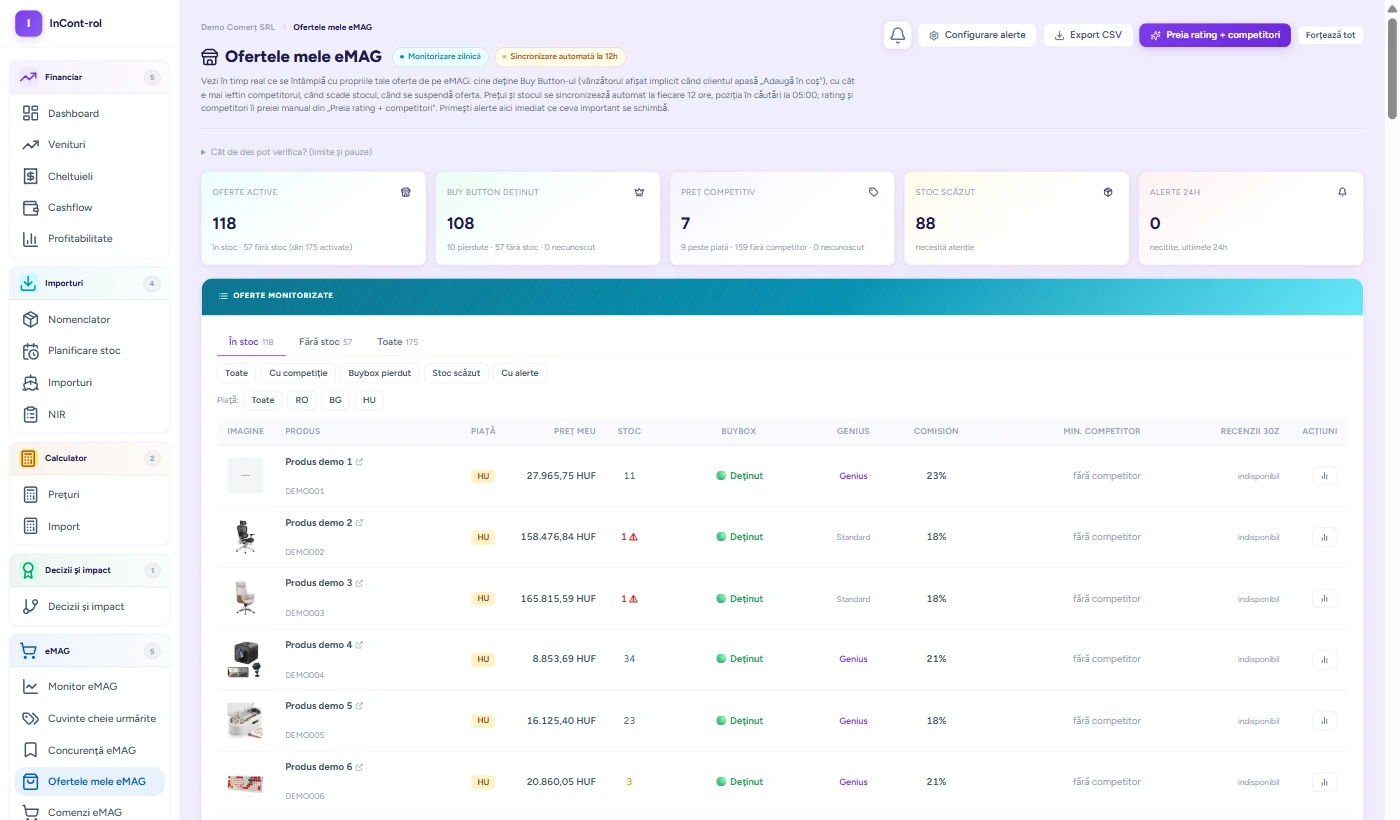Open Cuvinte cheie urmărite sidebar item
Image resolution: width=1400 pixels, height=820 pixels.
[x=89, y=718]
